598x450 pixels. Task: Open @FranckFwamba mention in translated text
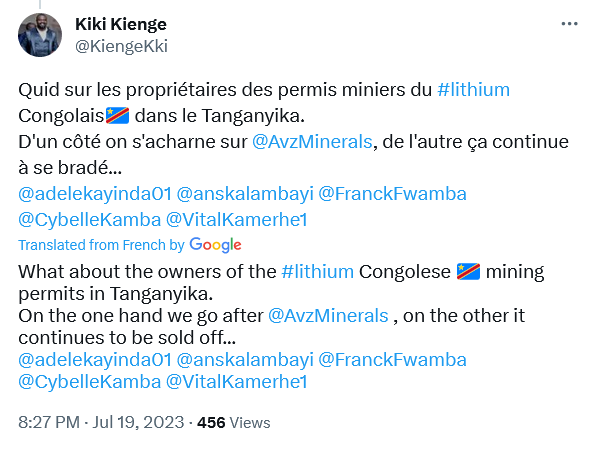392,360
